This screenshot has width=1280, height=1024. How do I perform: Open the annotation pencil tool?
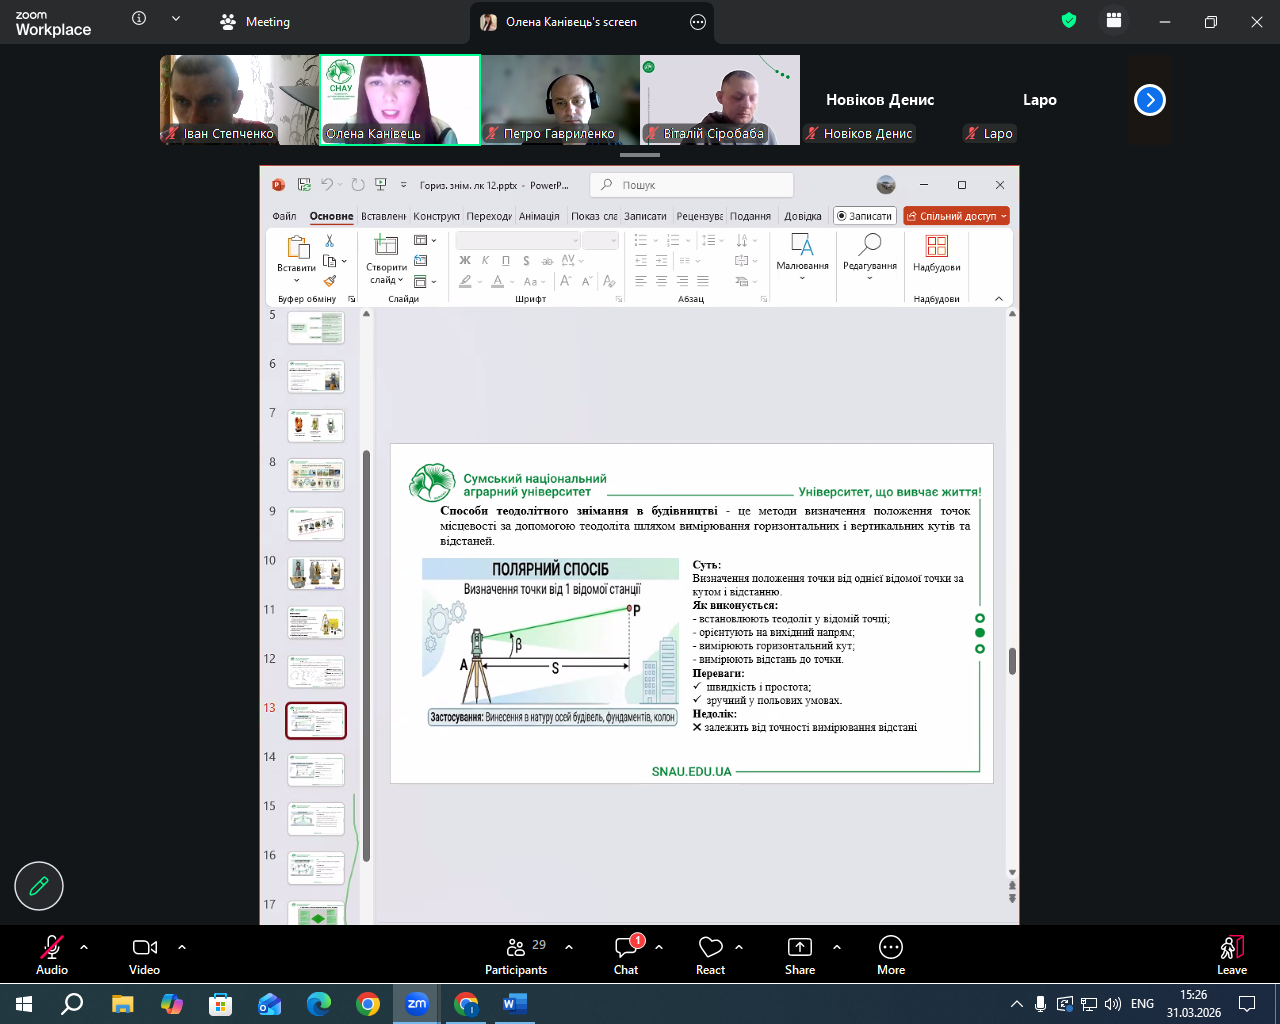(39, 886)
